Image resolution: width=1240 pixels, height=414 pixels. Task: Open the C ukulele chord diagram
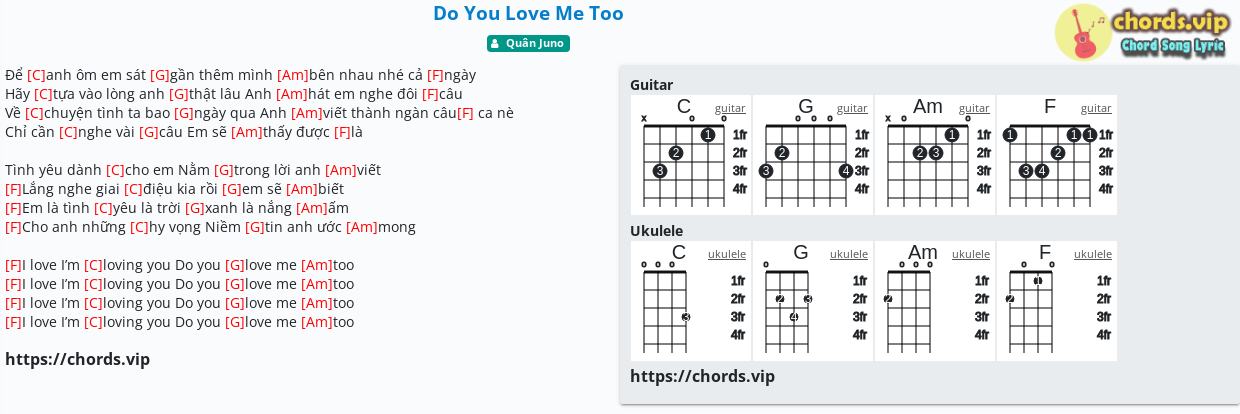click(x=692, y=301)
